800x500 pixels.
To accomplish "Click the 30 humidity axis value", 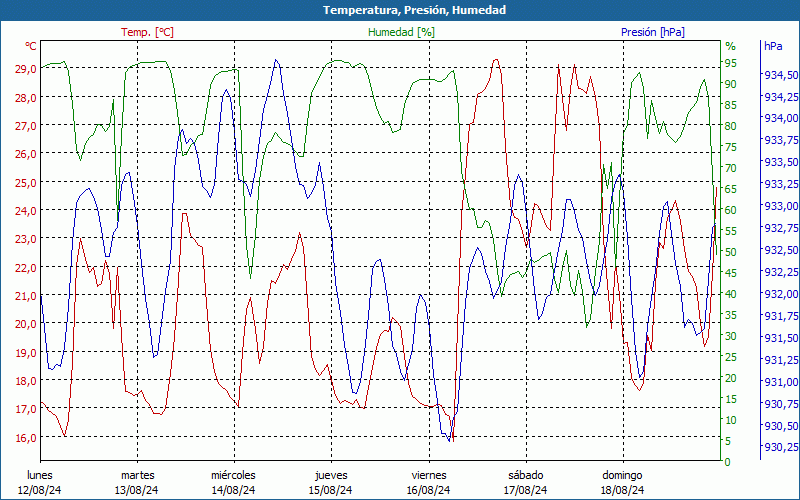I will [731, 336].
